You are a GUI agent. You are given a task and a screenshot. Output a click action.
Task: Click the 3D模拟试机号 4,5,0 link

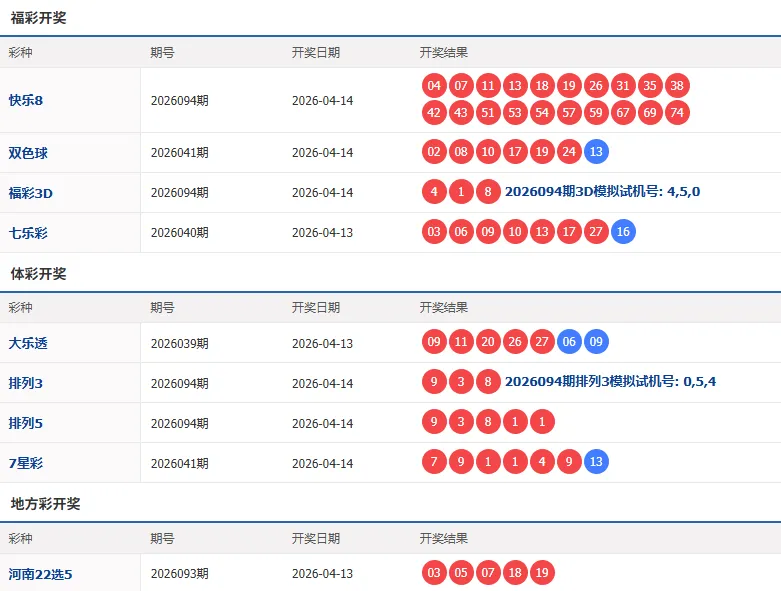(603, 192)
